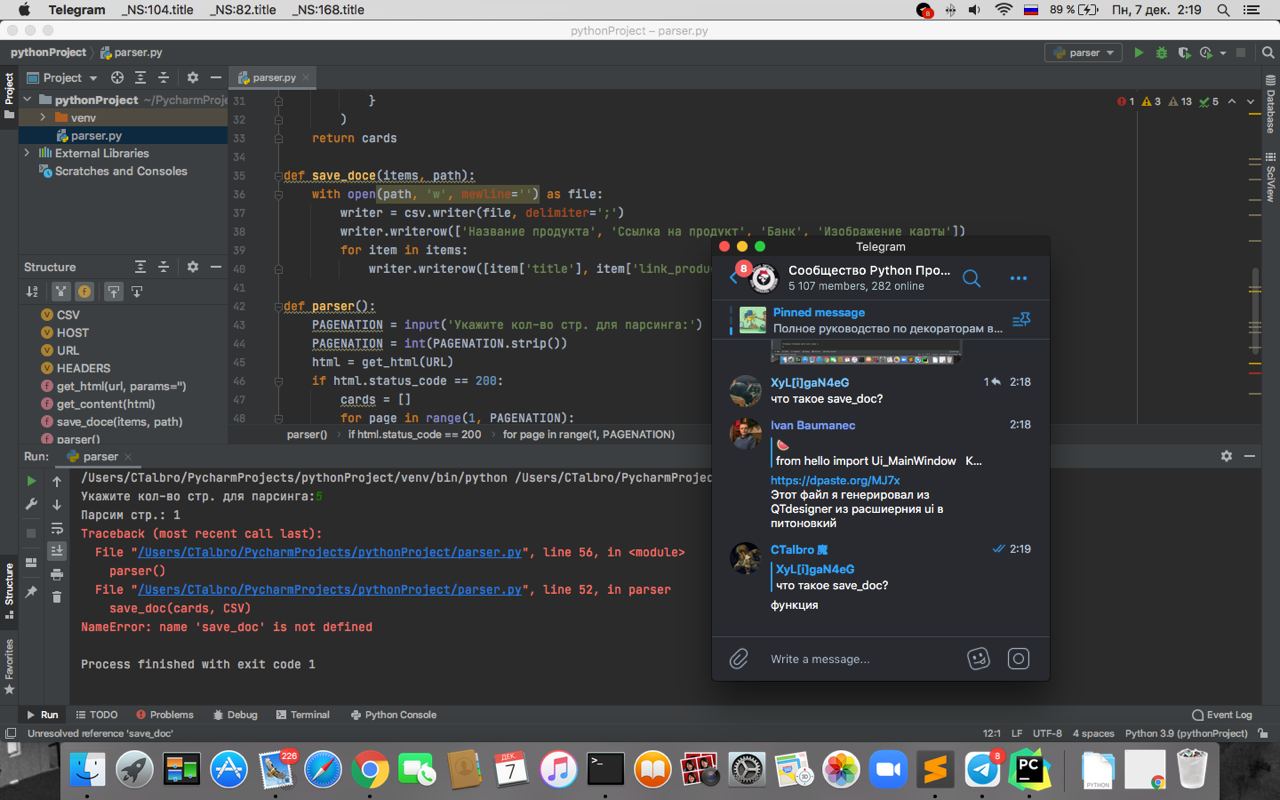
Task: Open first traceback file link, line 56
Action: (329, 552)
